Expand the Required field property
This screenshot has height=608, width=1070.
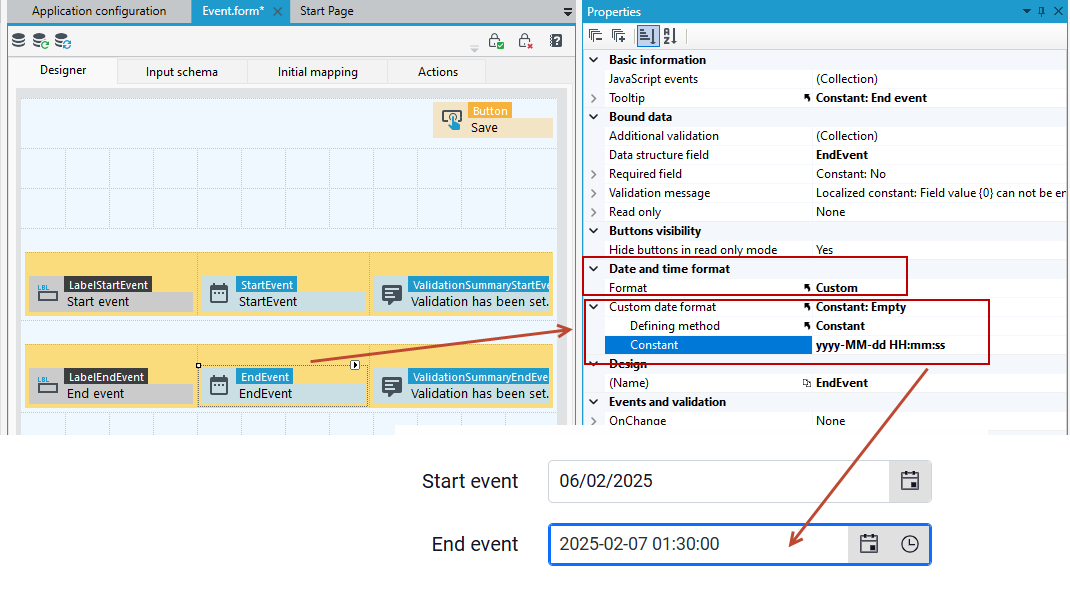click(594, 174)
